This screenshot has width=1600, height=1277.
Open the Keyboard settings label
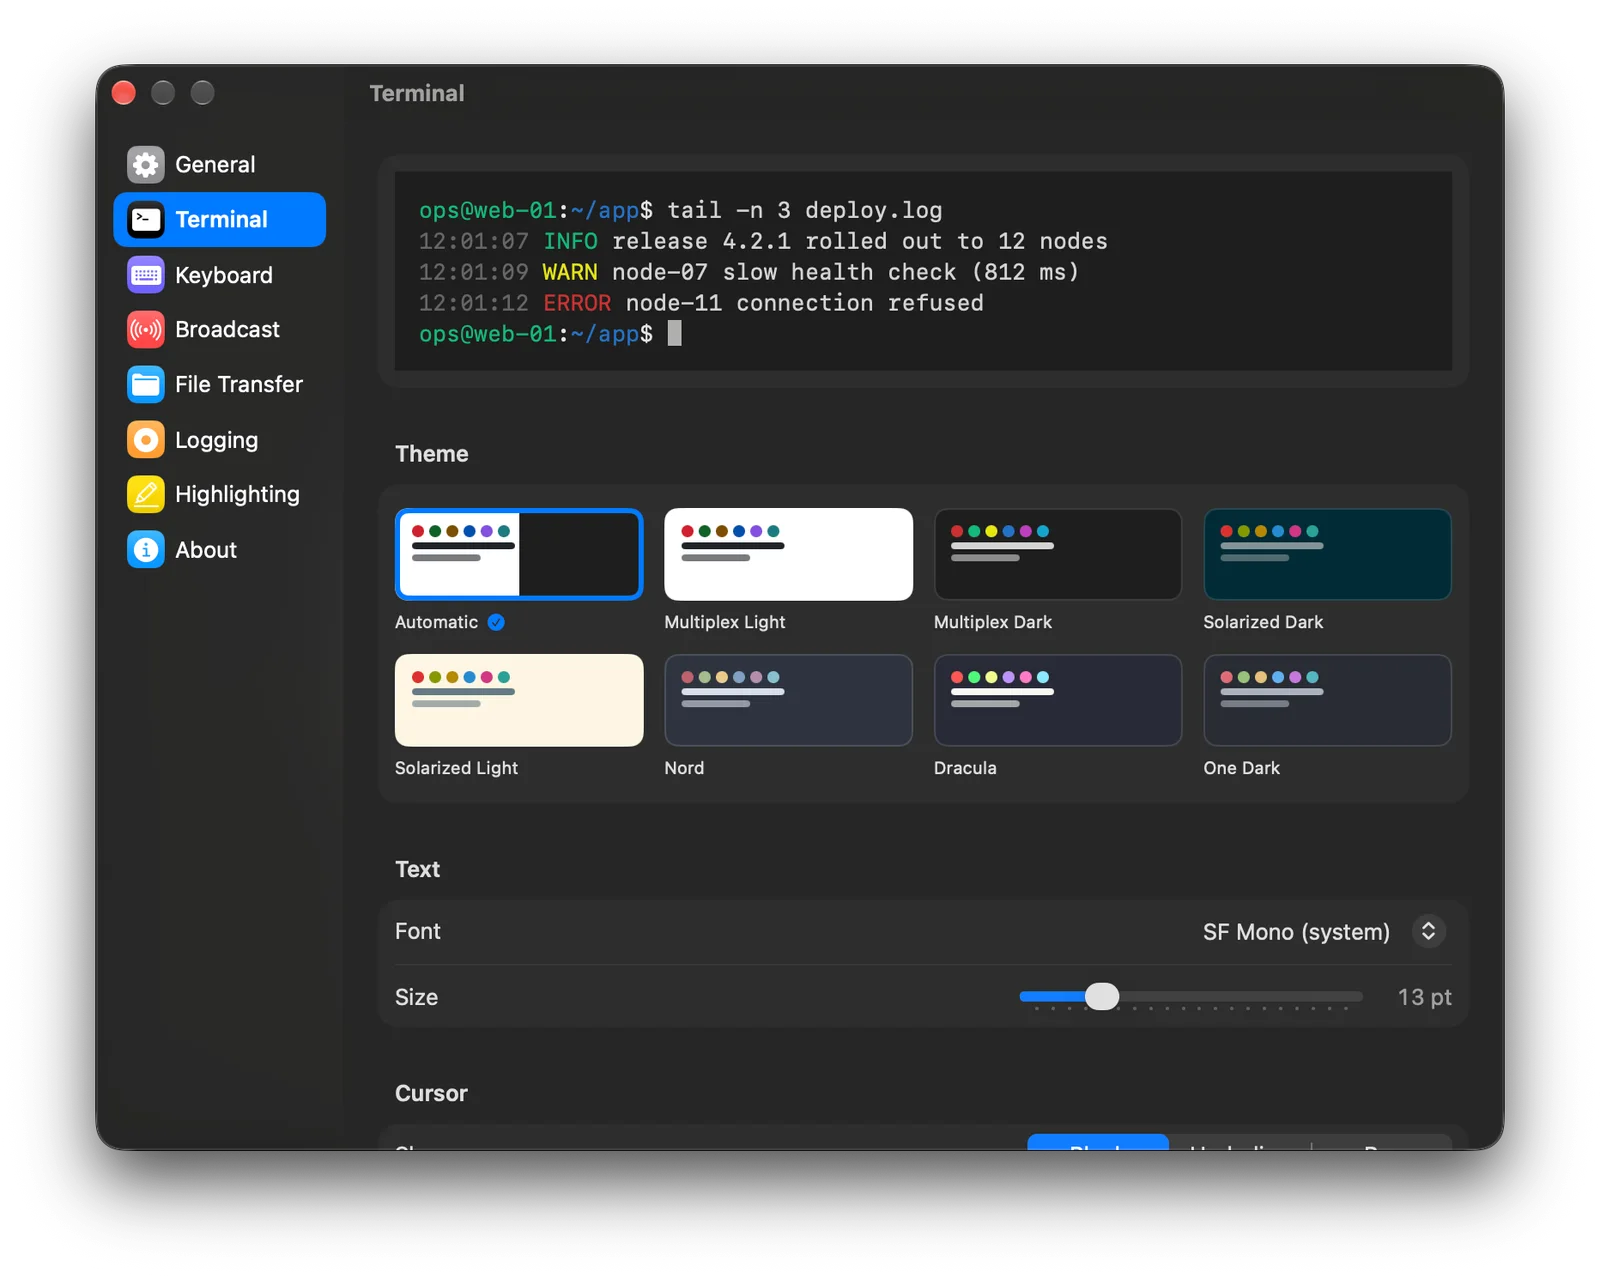(x=224, y=275)
